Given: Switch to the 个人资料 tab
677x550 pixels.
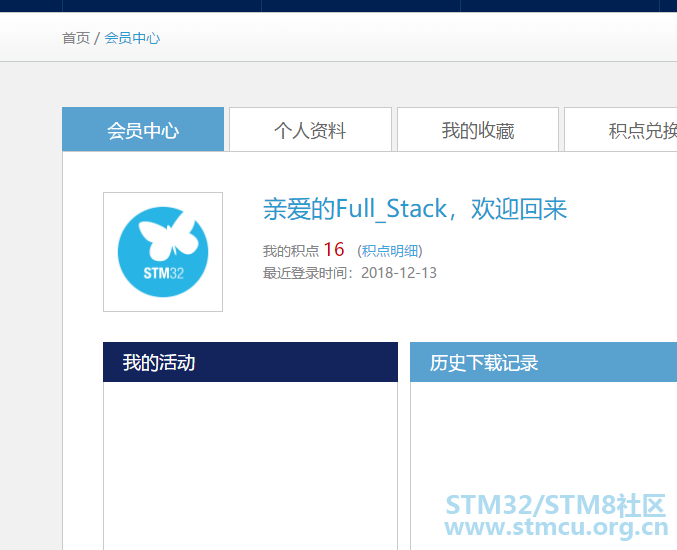Looking at the screenshot, I should (310, 130).
